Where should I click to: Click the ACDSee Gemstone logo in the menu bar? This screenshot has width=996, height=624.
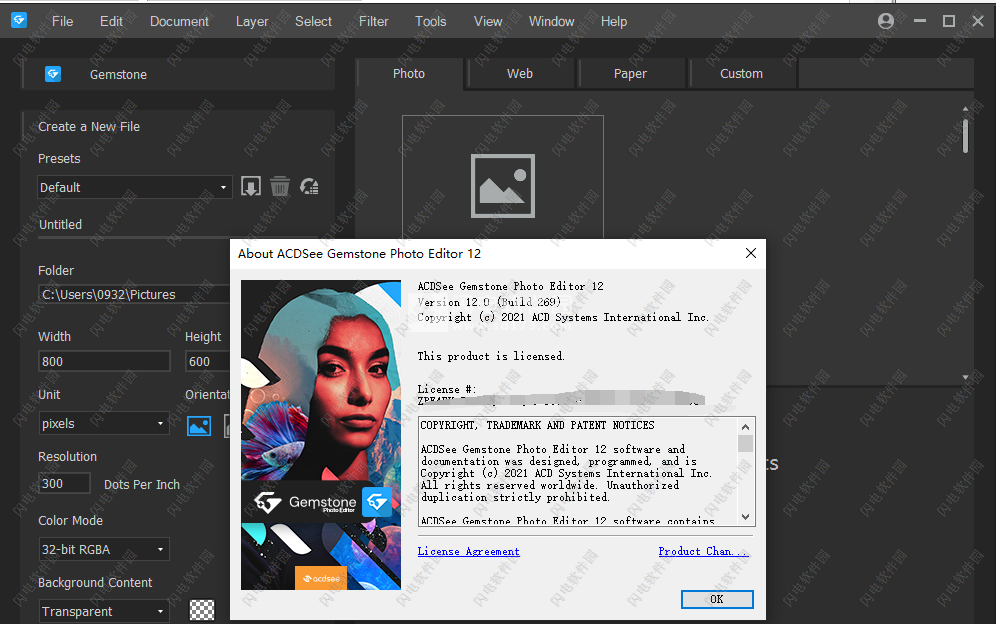[19, 20]
